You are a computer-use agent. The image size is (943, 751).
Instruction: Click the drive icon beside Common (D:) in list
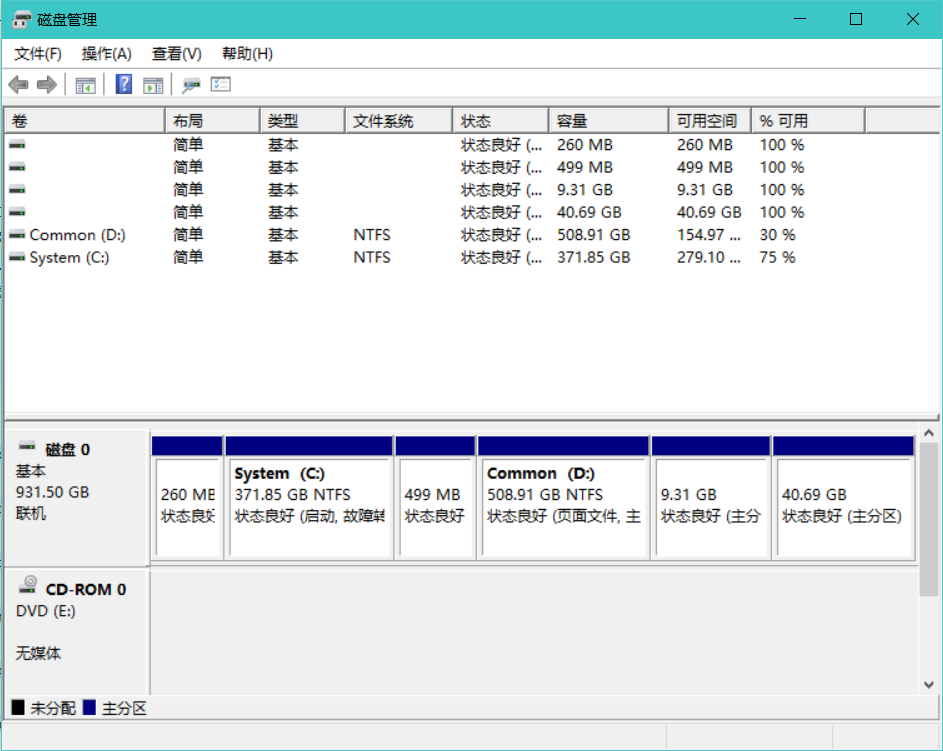[17, 234]
